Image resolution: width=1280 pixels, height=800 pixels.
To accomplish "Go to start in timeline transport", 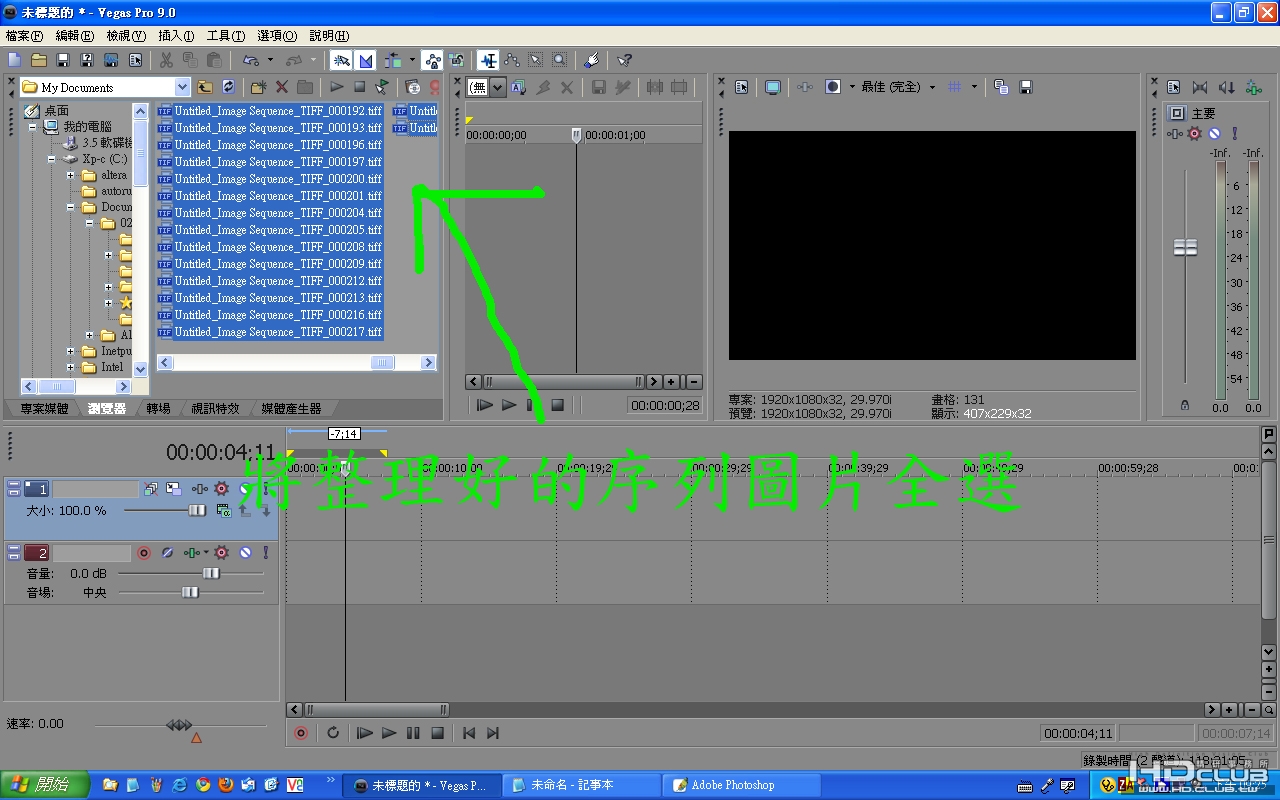I will point(468,733).
